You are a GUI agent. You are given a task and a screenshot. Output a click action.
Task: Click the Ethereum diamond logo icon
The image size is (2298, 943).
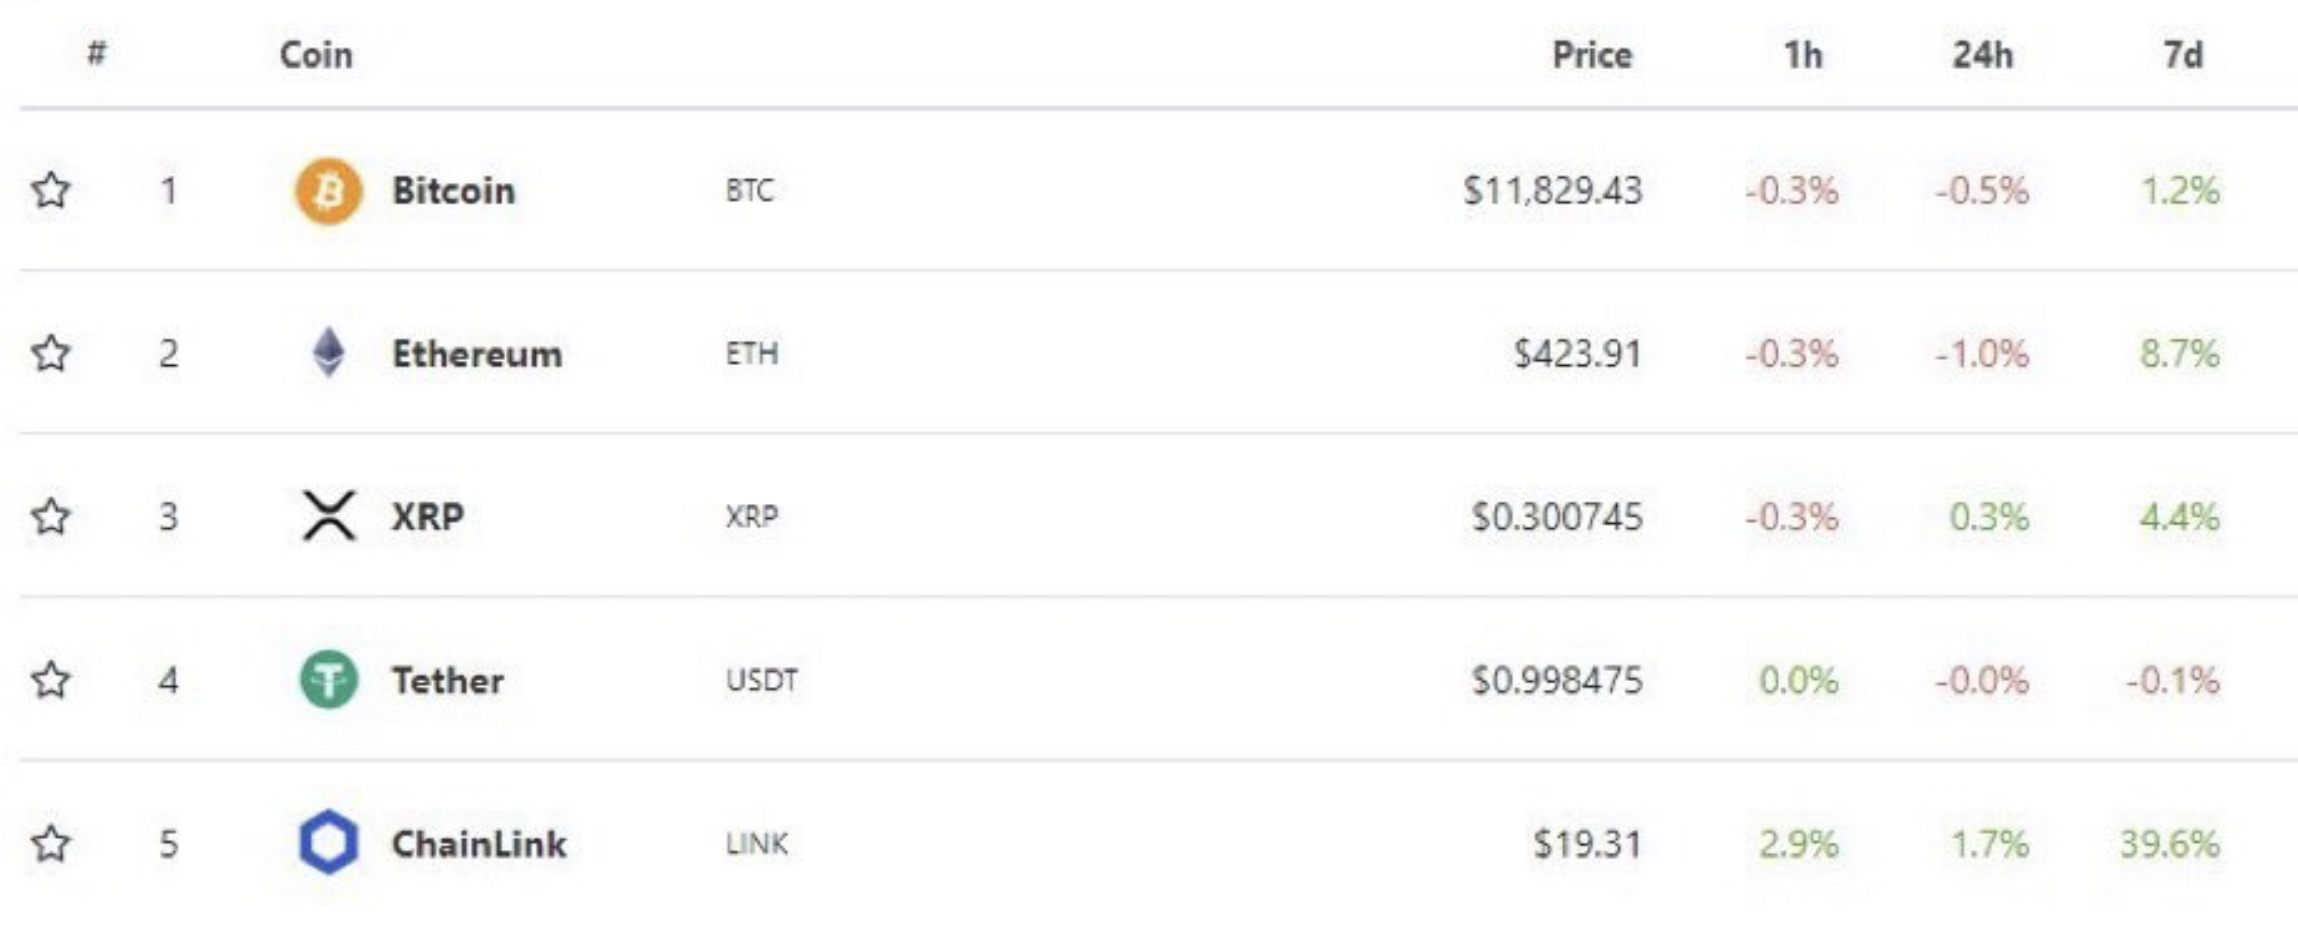point(328,353)
